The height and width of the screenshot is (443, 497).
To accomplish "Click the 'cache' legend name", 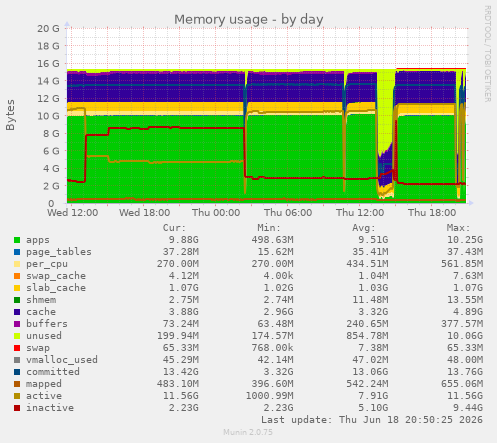I will tap(41, 312).
